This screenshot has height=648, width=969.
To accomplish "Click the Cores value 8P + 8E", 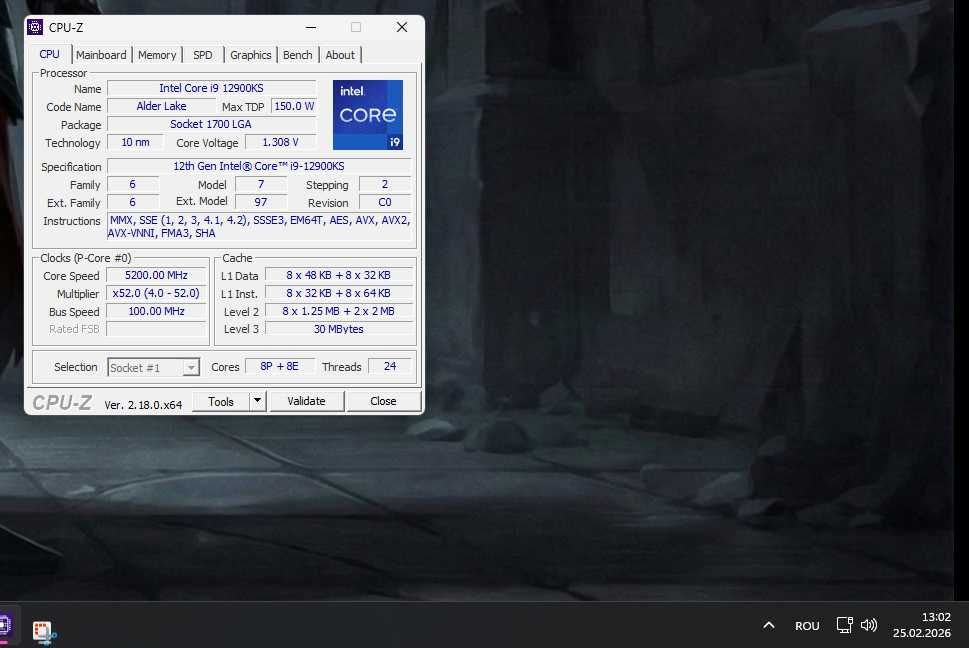I will pos(280,366).
